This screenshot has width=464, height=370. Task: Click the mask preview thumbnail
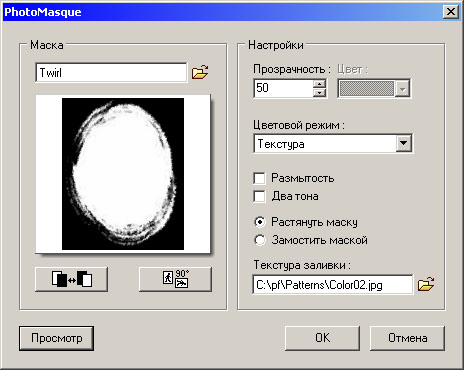[x=123, y=174]
